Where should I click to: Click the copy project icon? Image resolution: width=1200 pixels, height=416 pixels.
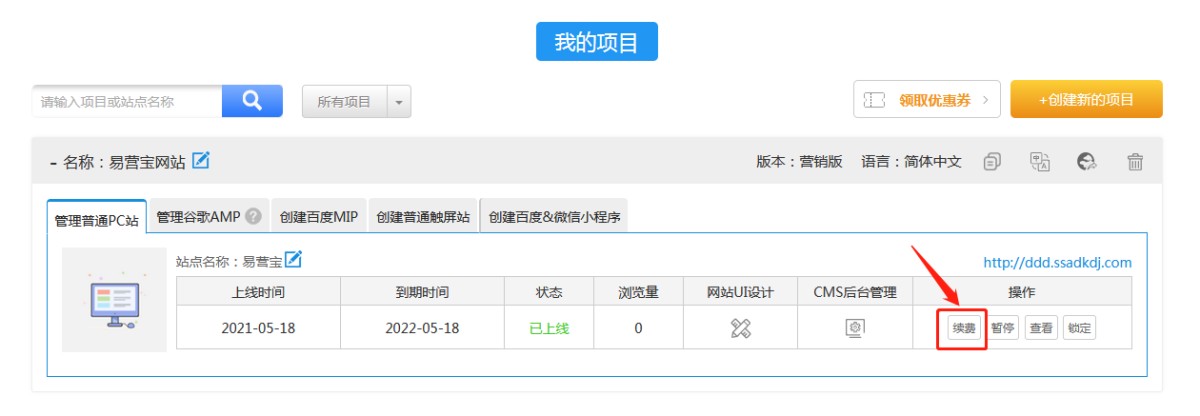(991, 161)
